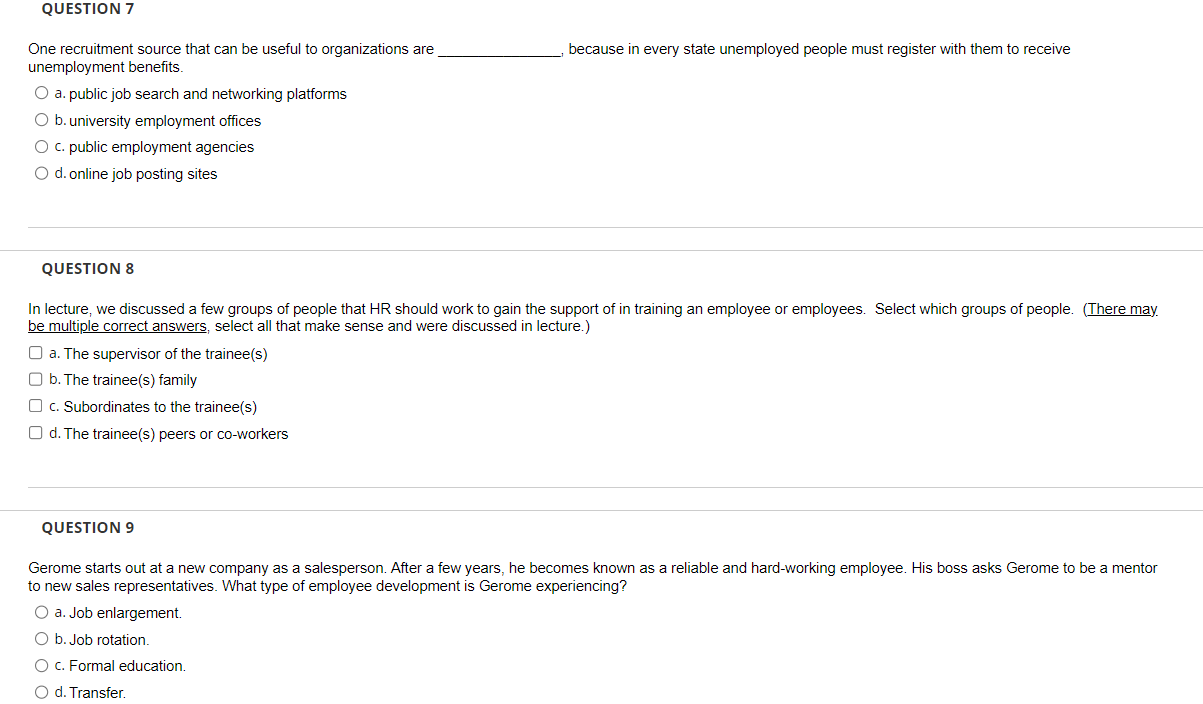
Task: Select 'online job posting sites' in Question 7
Action: pos(41,172)
